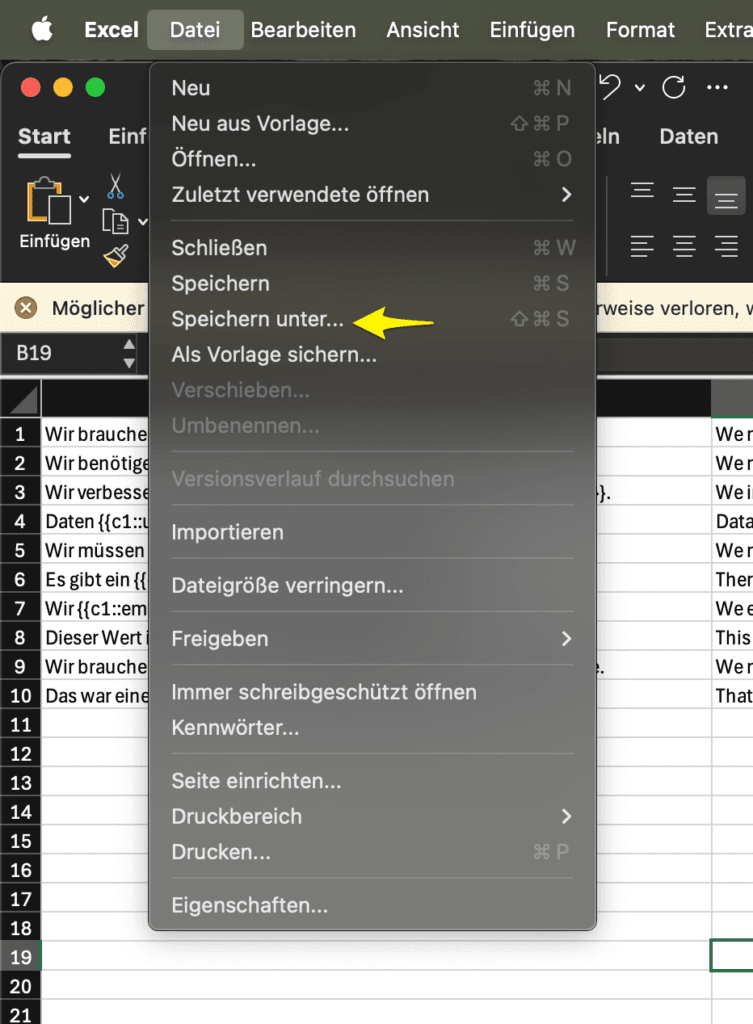Click the Format Painter brush icon
Image resolution: width=753 pixels, height=1024 pixels.
[116, 256]
